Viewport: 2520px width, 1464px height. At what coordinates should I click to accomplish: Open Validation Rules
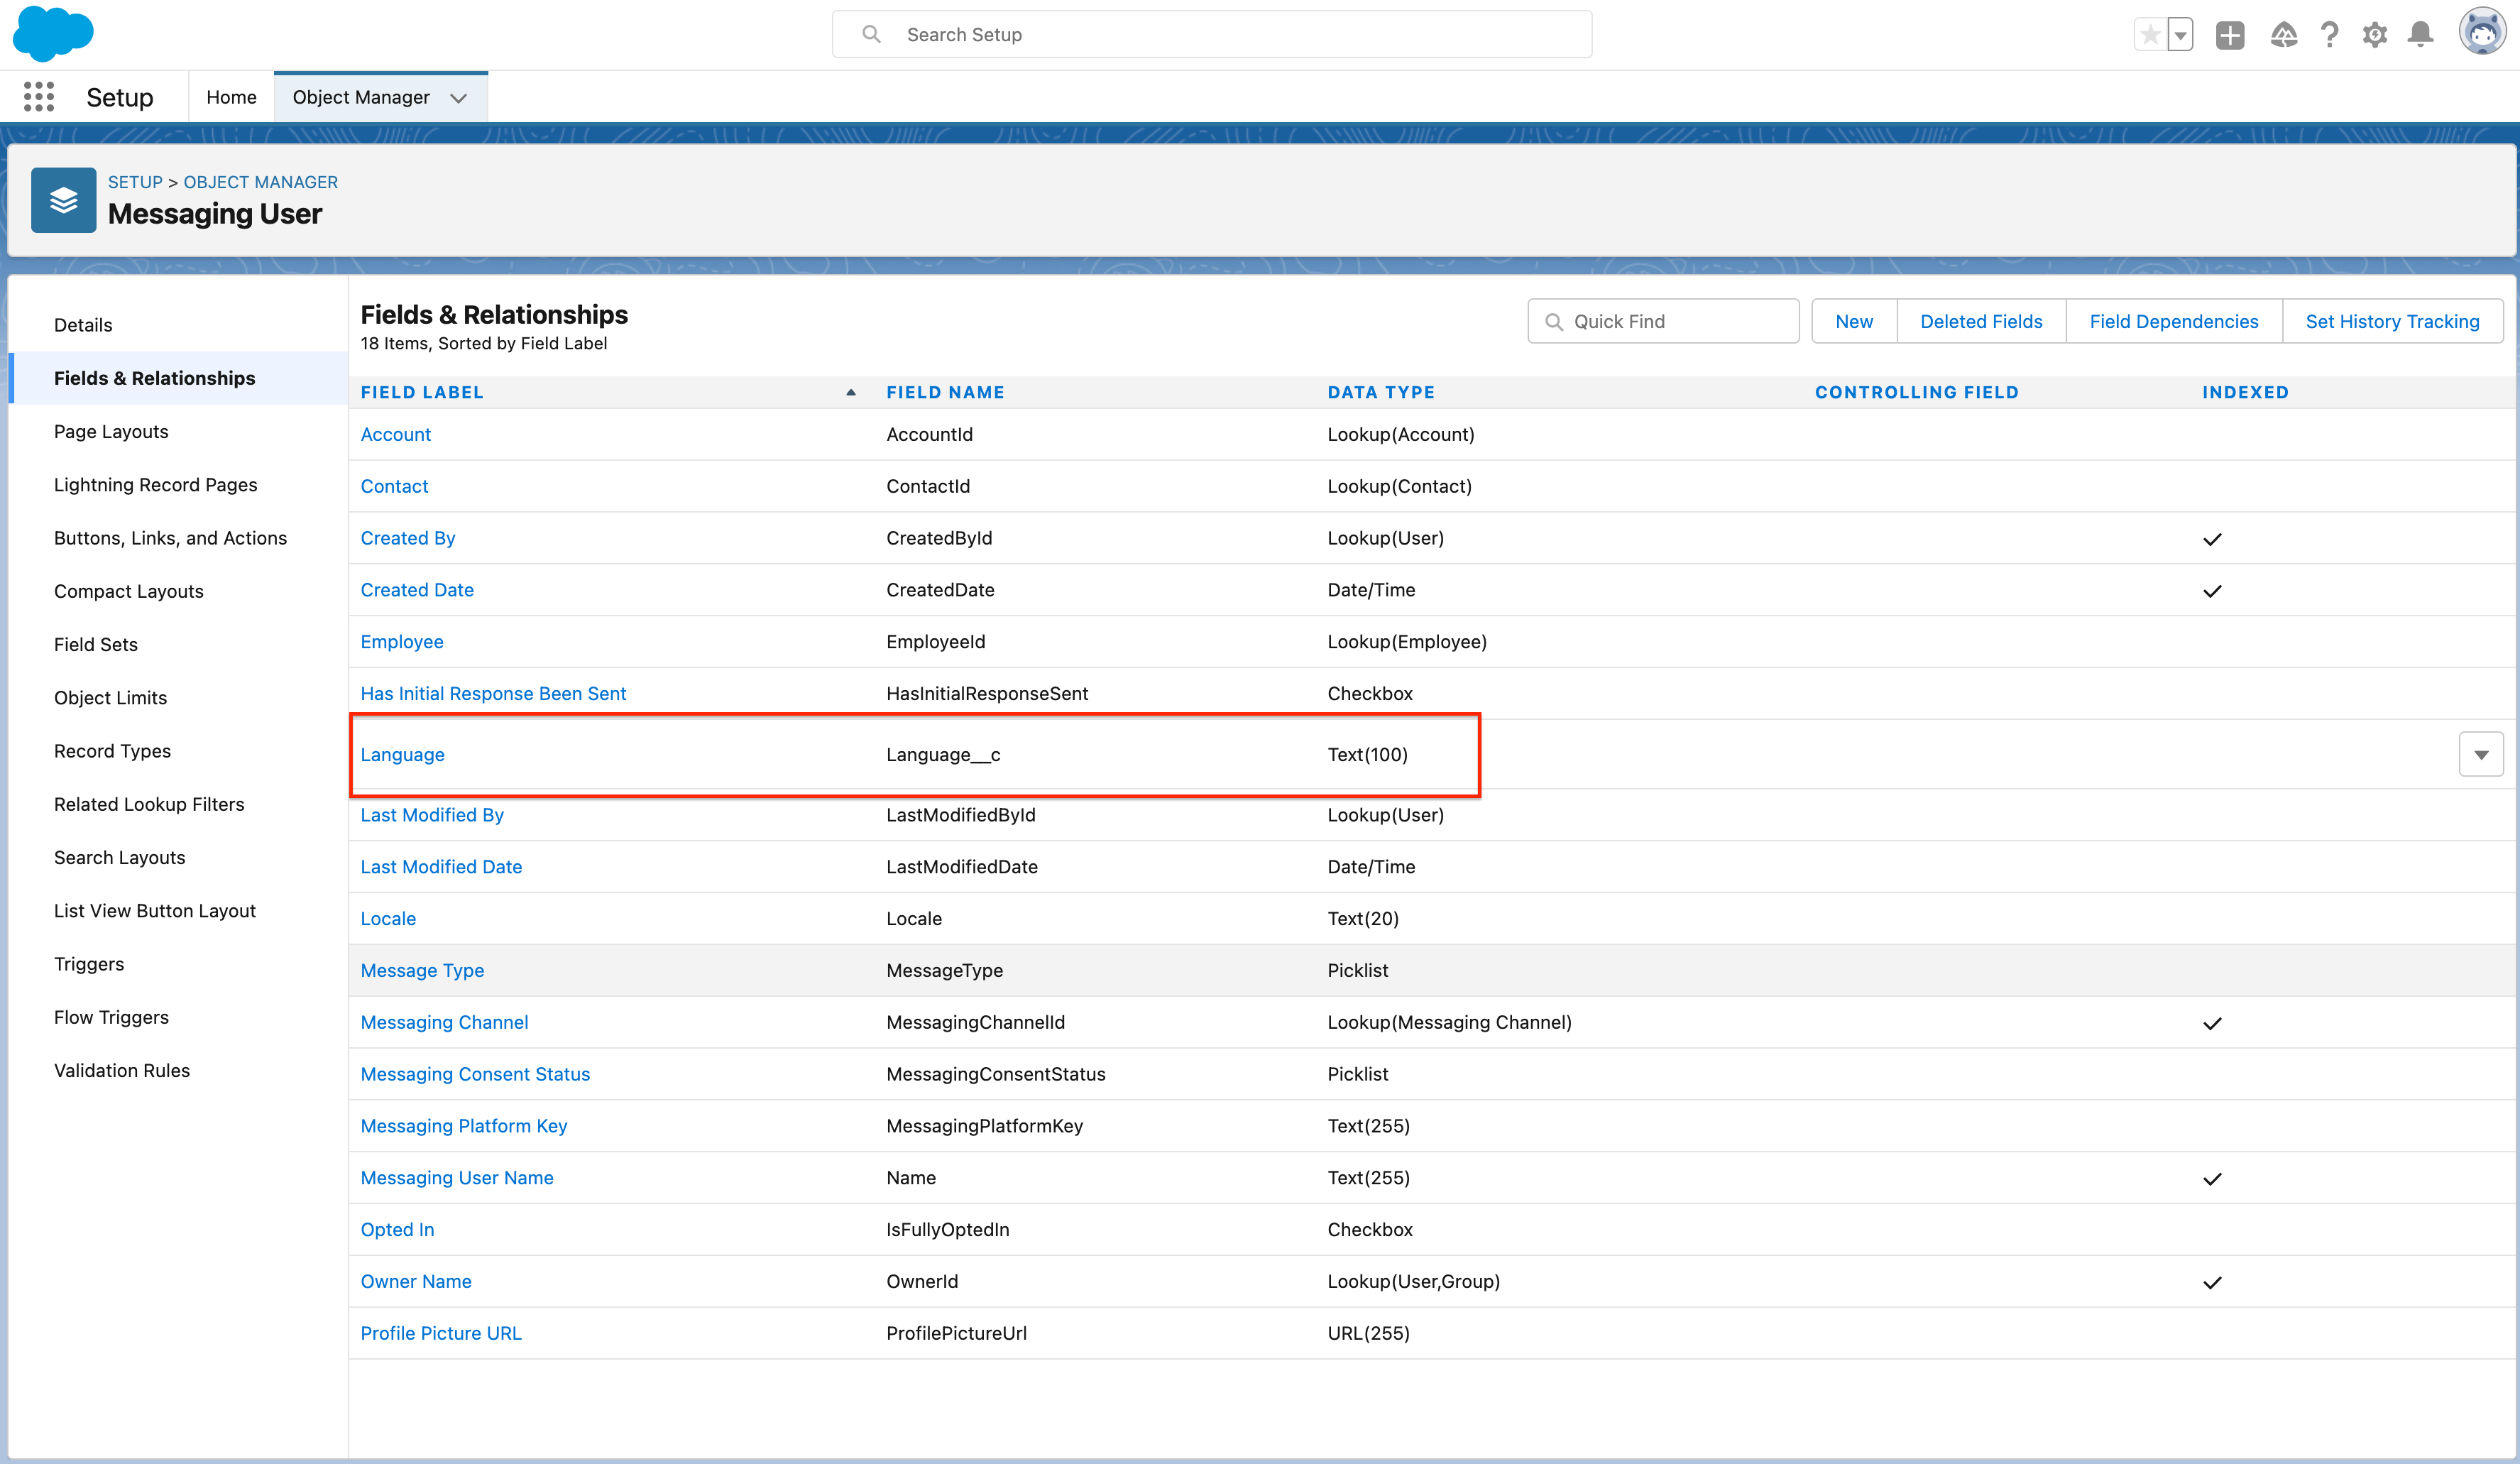click(x=121, y=1070)
